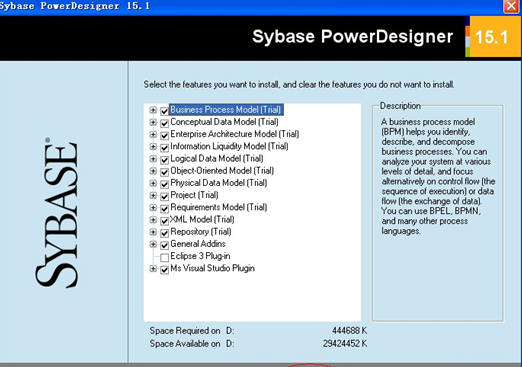Uncheck Ms Visual Studio Plugin checkbox
Screen dimensions: 522x367
tap(164, 270)
